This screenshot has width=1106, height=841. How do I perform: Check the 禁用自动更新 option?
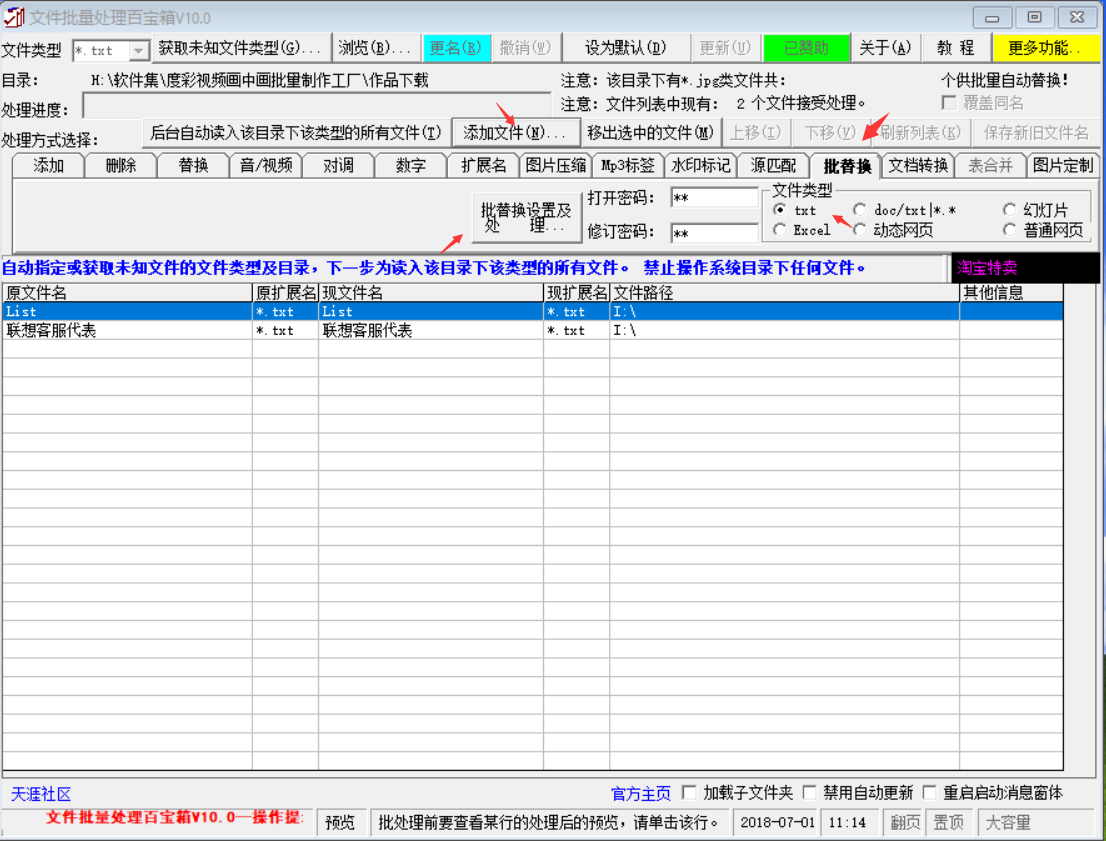pyautogui.click(x=810, y=791)
